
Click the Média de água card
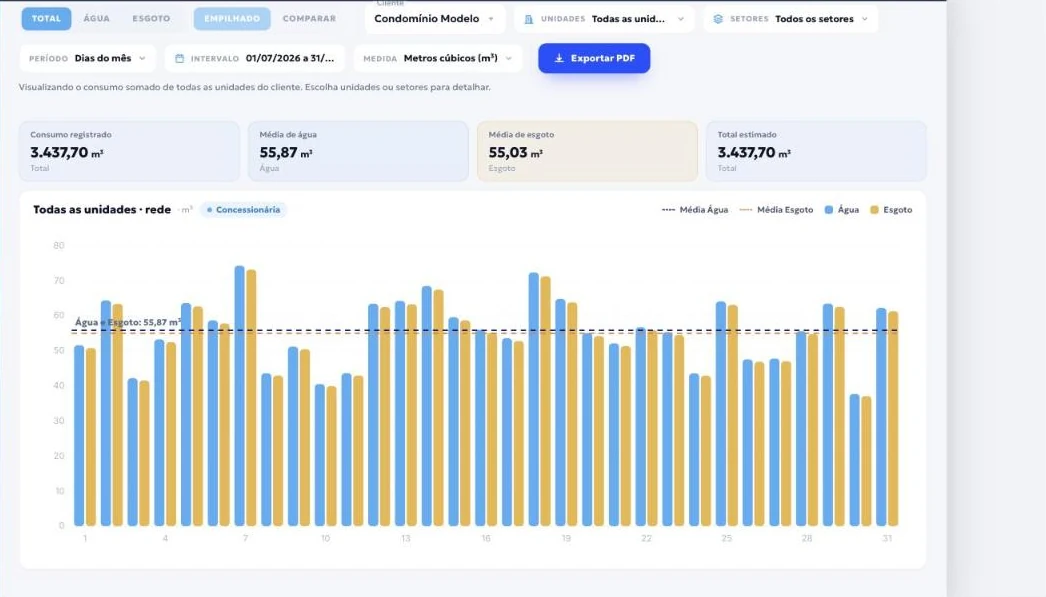point(358,151)
